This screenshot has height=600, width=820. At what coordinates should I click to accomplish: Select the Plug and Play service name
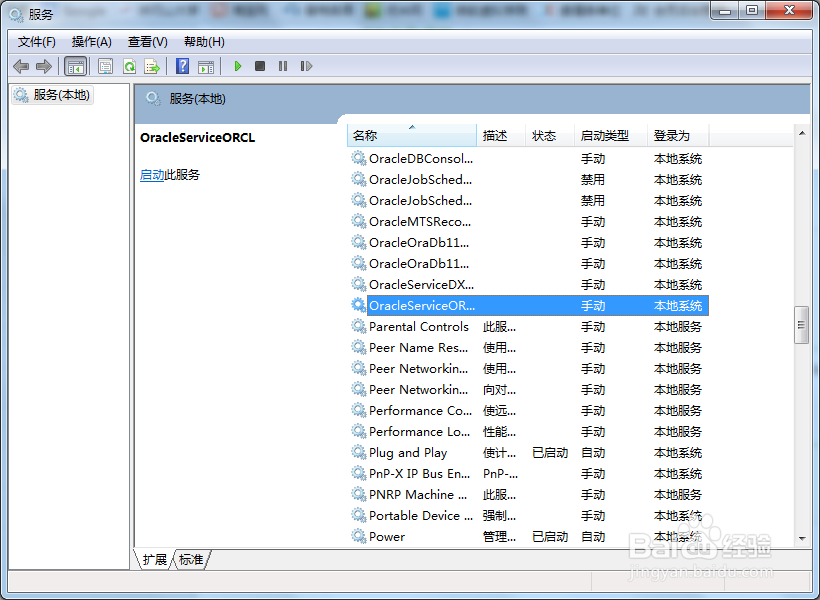coord(408,452)
